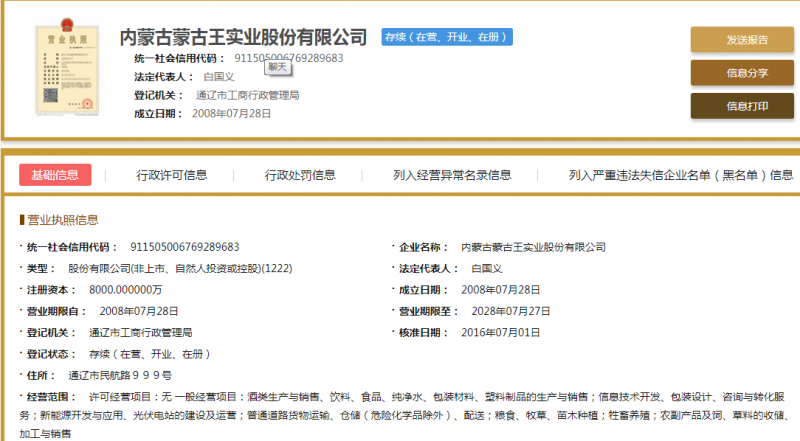The image size is (800, 441).
Task: Click registered capital 8000.000000万
Action: pos(126,290)
